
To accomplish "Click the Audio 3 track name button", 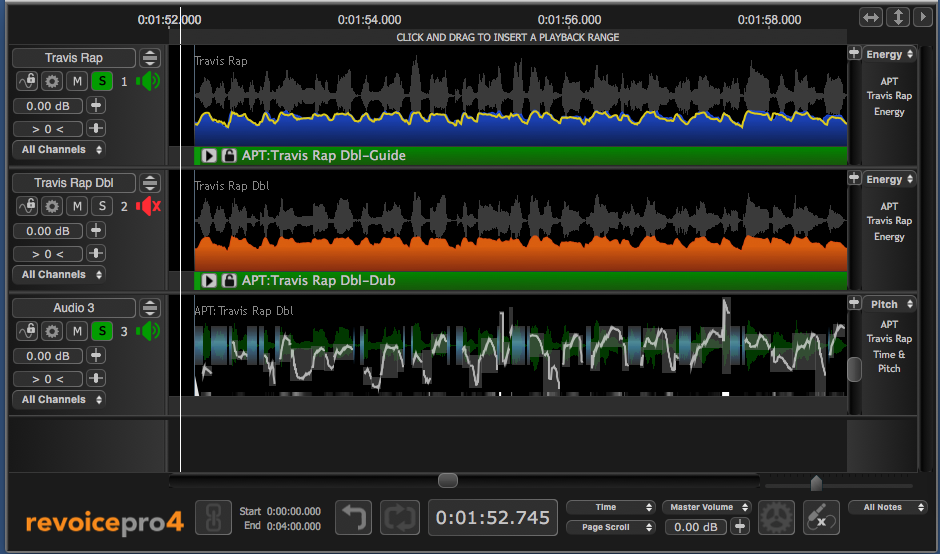I will 74,308.
